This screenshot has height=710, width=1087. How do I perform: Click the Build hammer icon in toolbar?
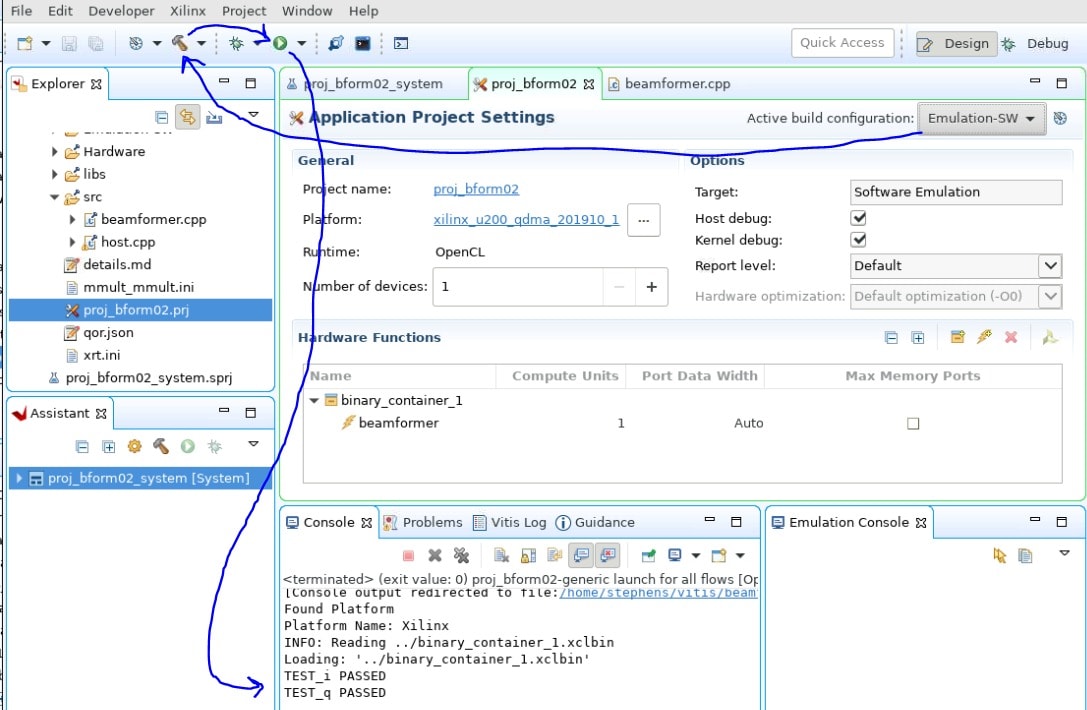[x=180, y=43]
